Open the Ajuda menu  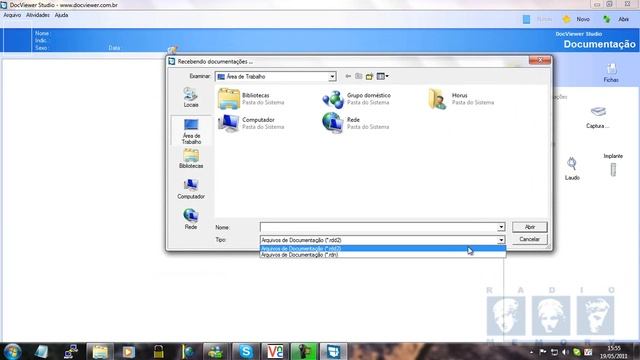(x=61, y=15)
